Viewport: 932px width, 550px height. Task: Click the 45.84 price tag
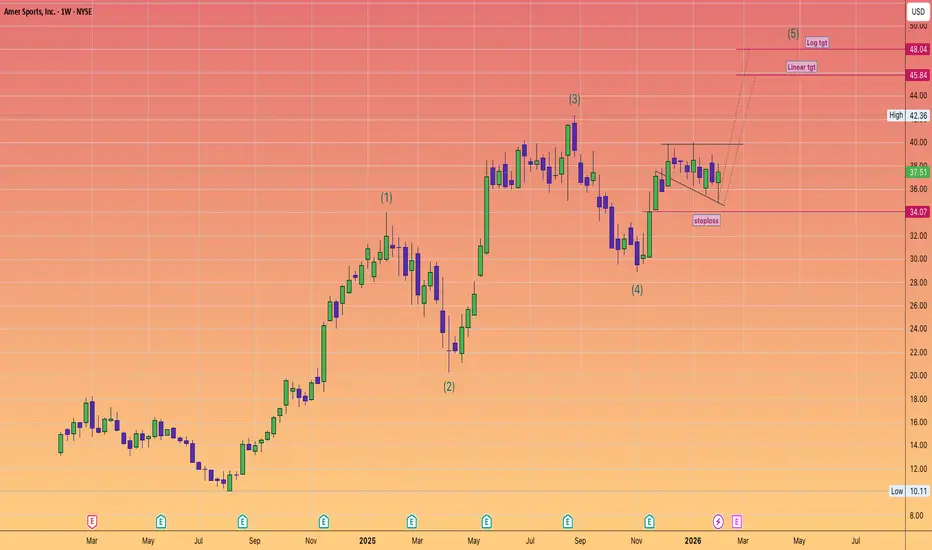pyautogui.click(x=918, y=75)
